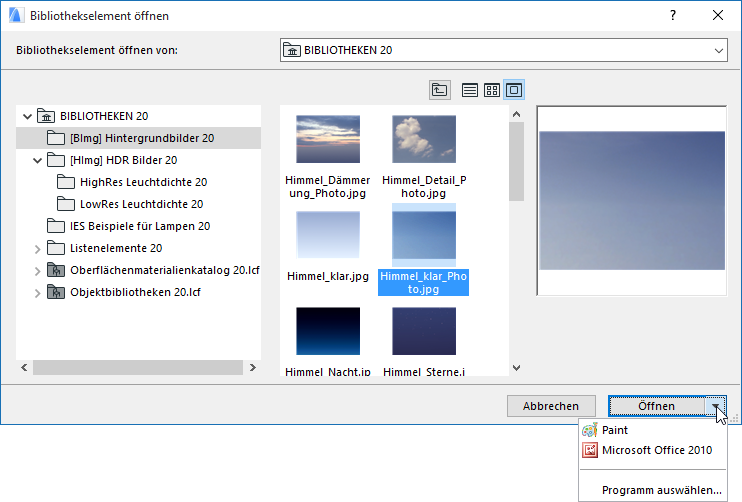This screenshot has height=502, width=742.
Task: Click the Himmel_klar.jpg file name label
Action: [328, 276]
